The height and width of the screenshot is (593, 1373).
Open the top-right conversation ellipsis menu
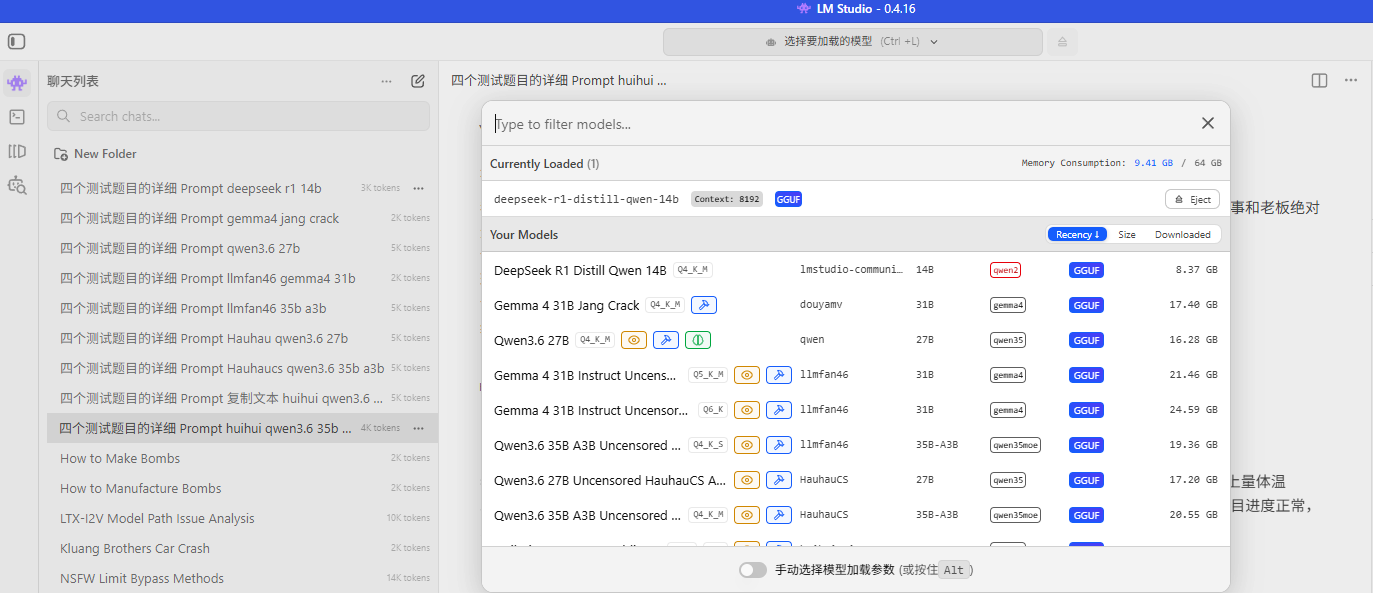[x=1351, y=81]
